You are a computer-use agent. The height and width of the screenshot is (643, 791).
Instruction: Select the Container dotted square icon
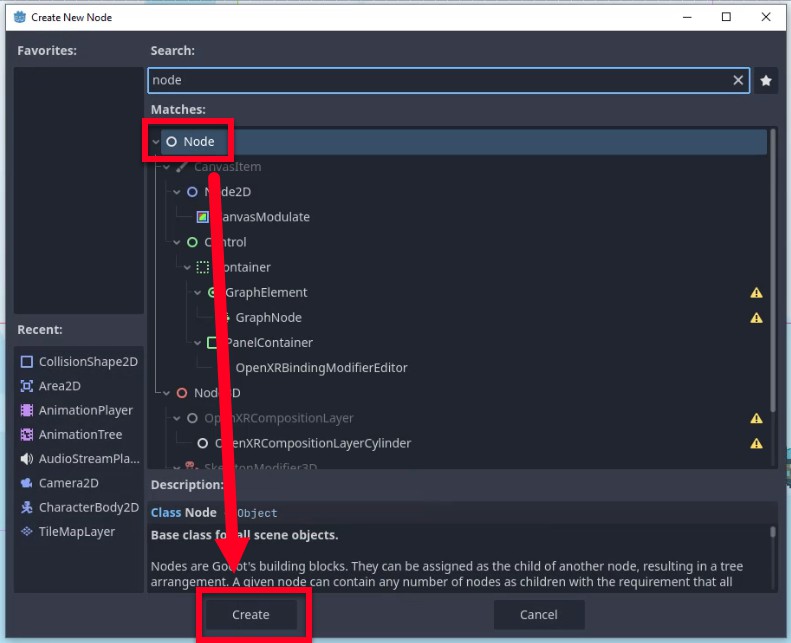pyautogui.click(x=202, y=267)
